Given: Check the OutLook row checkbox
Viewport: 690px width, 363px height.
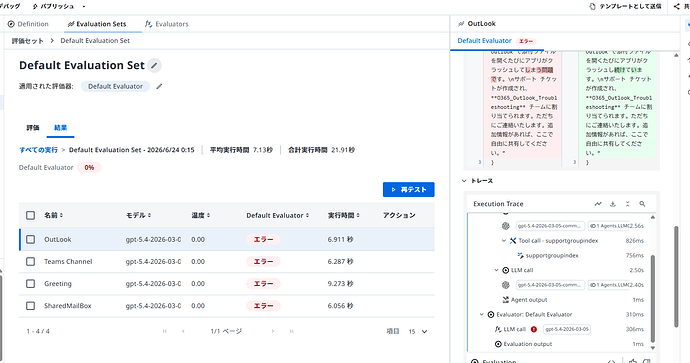Looking at the screenshot, I should point(30,239).
